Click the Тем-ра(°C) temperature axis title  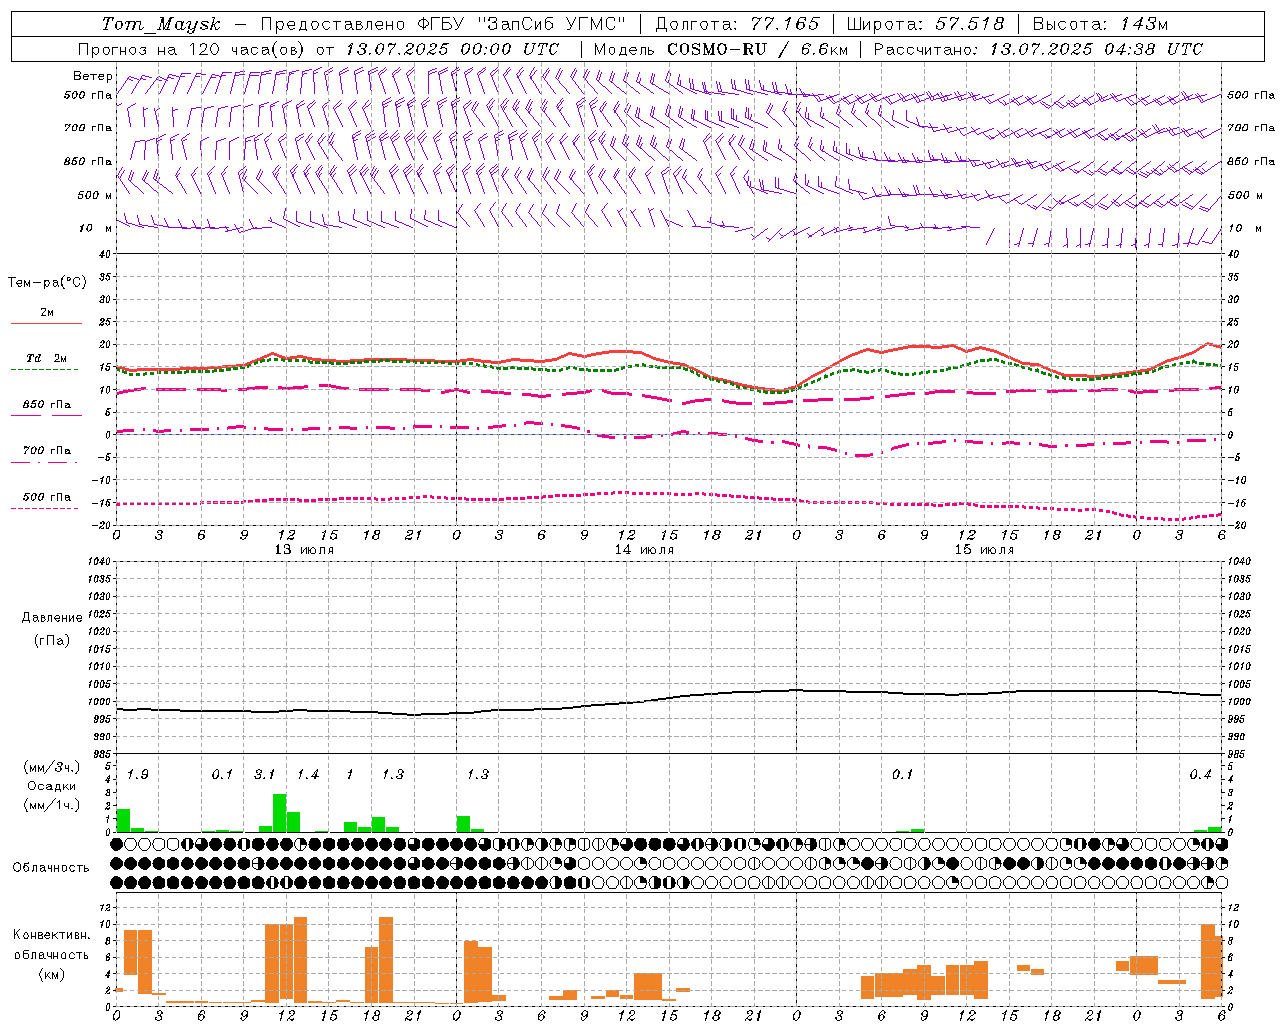coord(47,283)
